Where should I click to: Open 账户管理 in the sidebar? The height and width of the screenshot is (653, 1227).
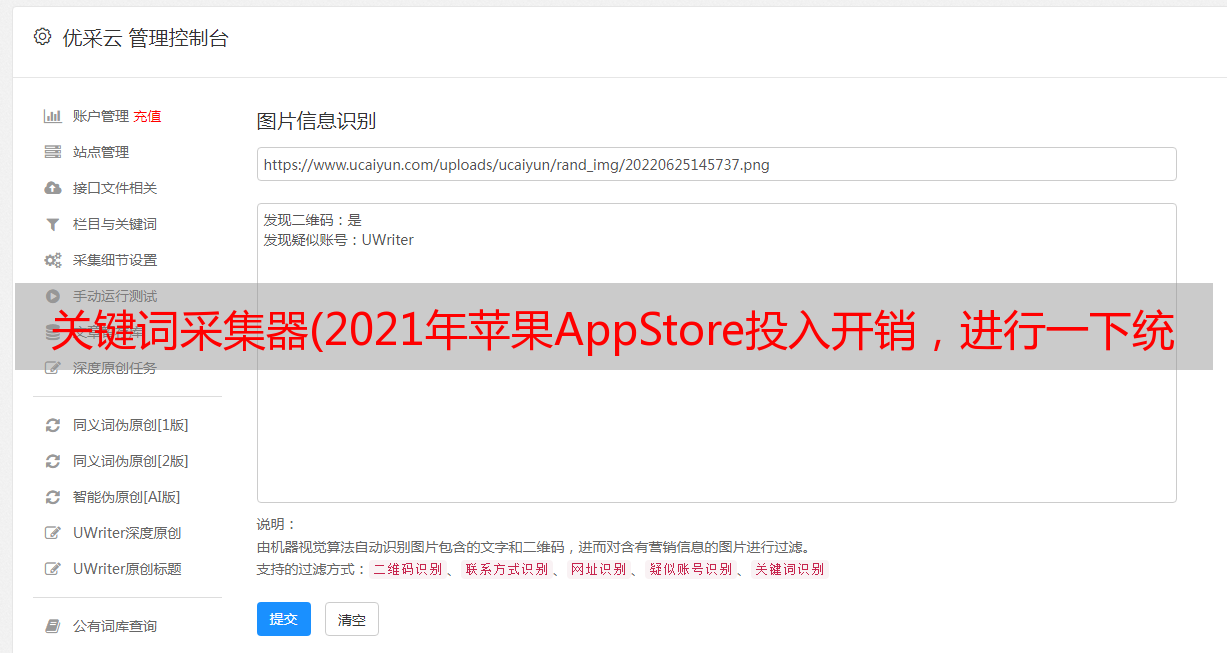pos(101,116)
